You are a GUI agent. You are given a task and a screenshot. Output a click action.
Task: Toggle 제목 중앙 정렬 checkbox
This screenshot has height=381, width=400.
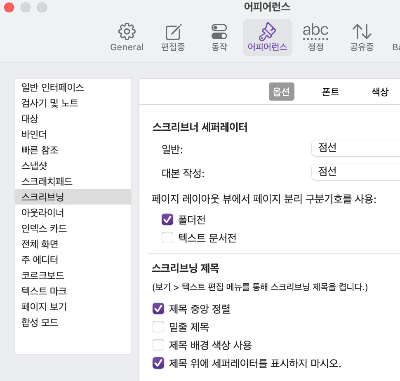[x=158, y=309]
